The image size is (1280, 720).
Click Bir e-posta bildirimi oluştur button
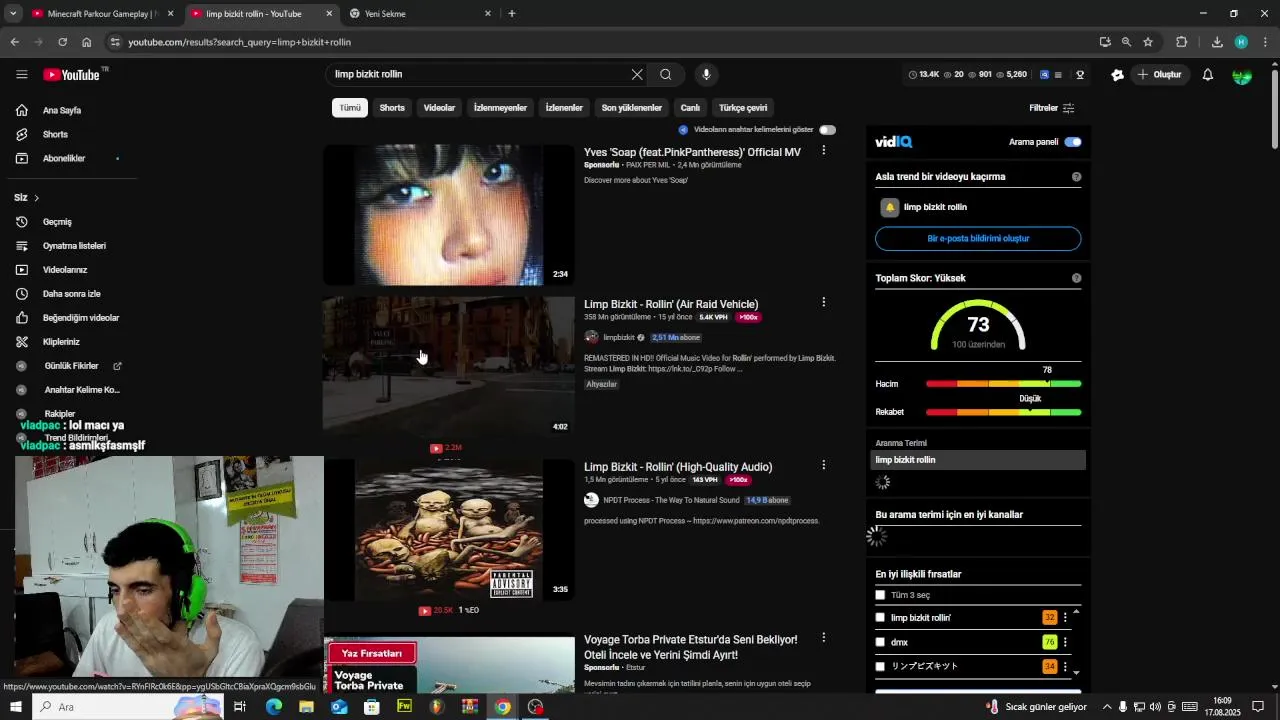pos(978,239)
